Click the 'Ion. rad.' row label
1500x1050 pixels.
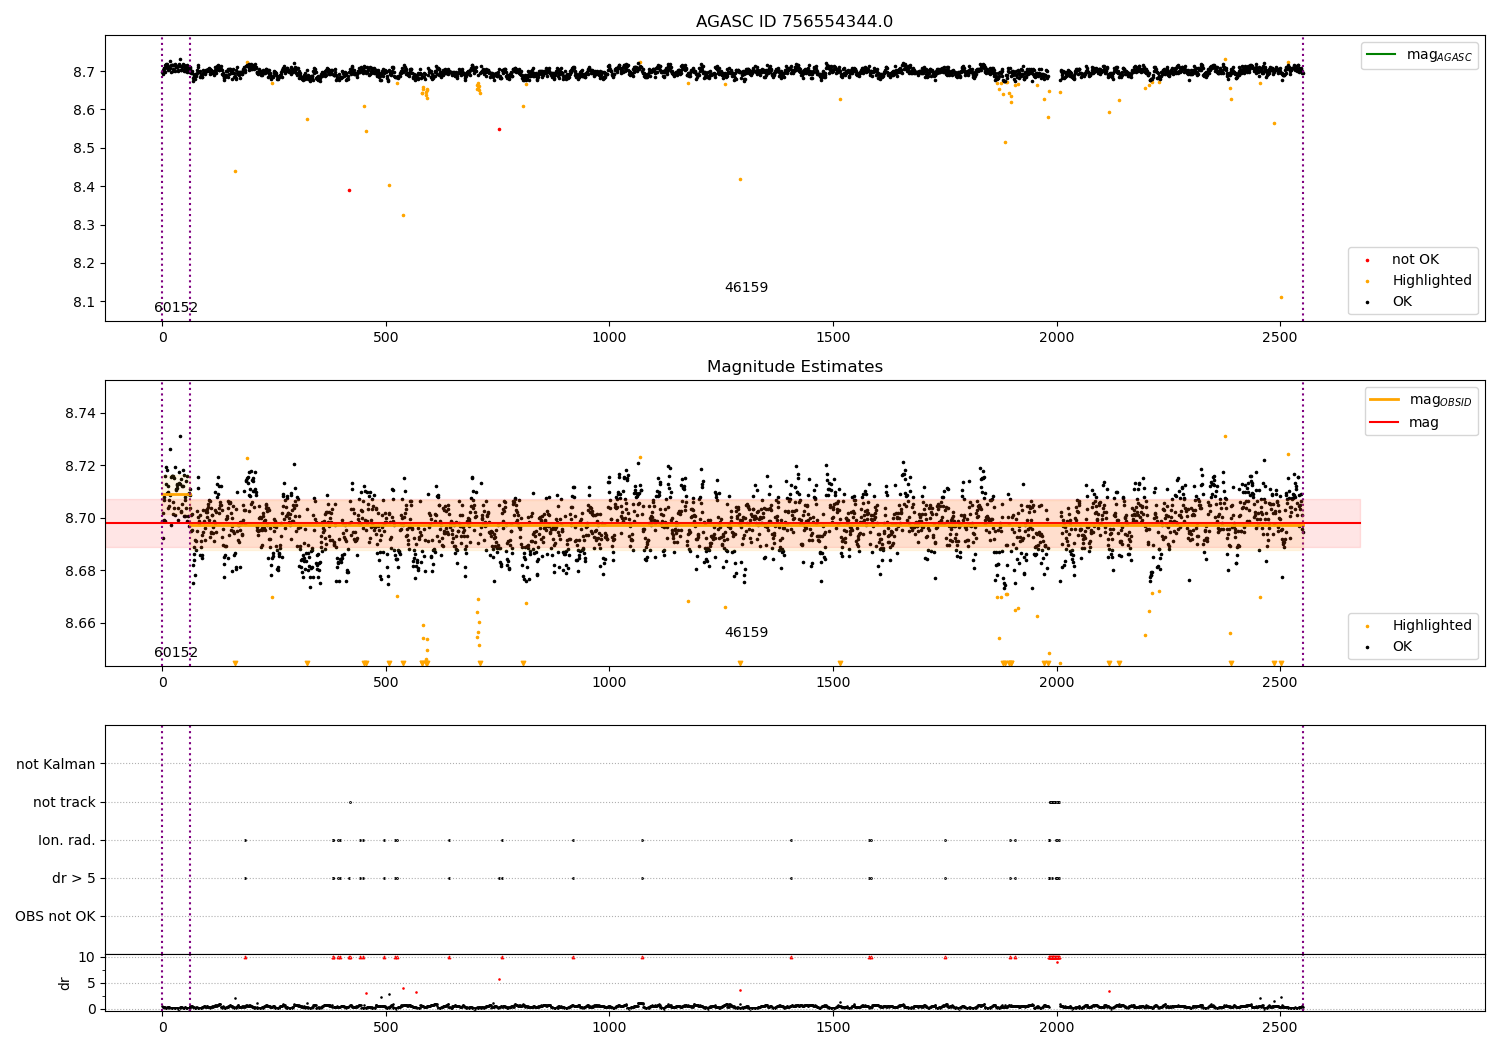point(67,840)
